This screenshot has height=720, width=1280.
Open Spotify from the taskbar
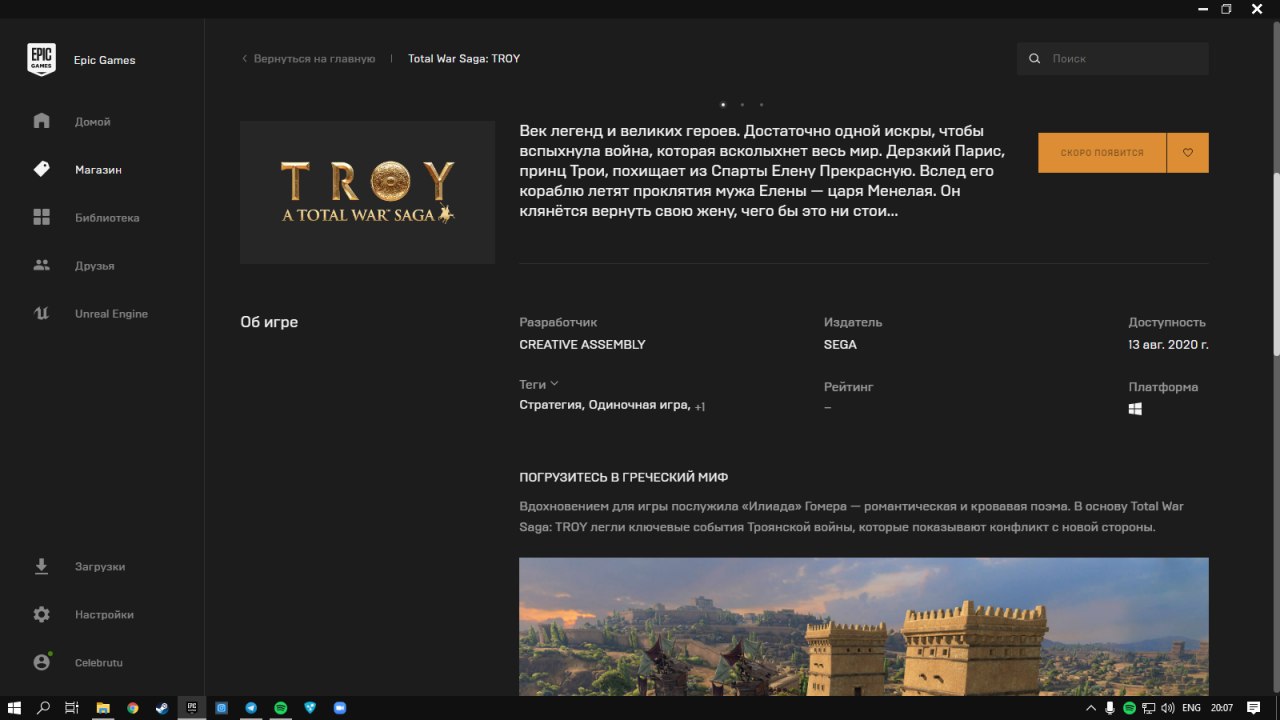[281, 708]
